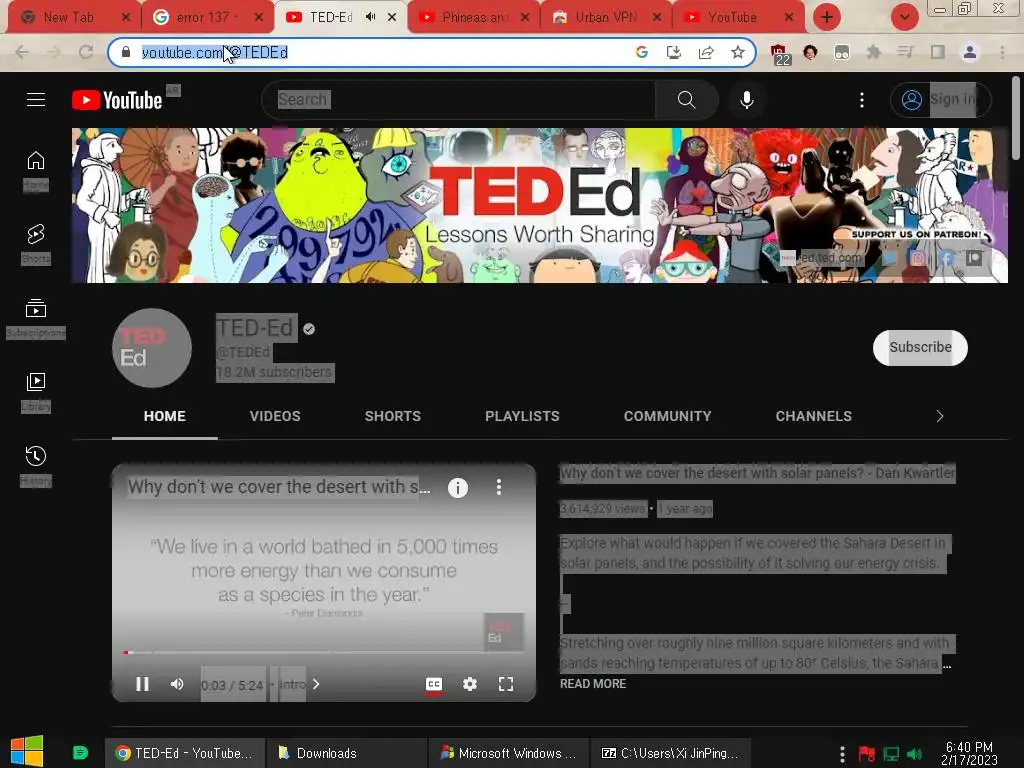The height and width of the screenshot is (768, 1024).
Task: Switch to the Urban VPN browser tab
Action: pyautogui.click(x=606, y=18)
